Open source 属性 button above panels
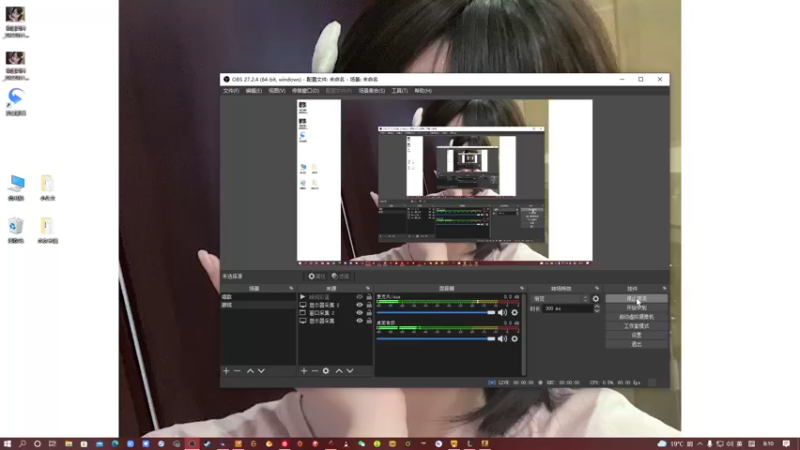This screenshot has width=800, height=450. tap(316, 277)
